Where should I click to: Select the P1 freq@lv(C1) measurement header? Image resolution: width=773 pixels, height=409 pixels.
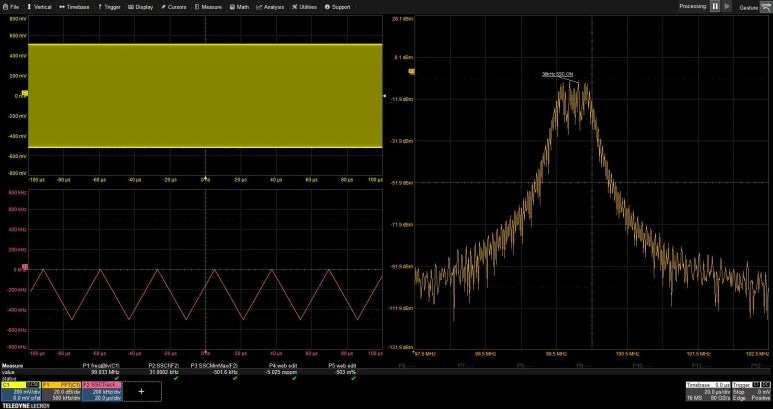coord(101,366)
